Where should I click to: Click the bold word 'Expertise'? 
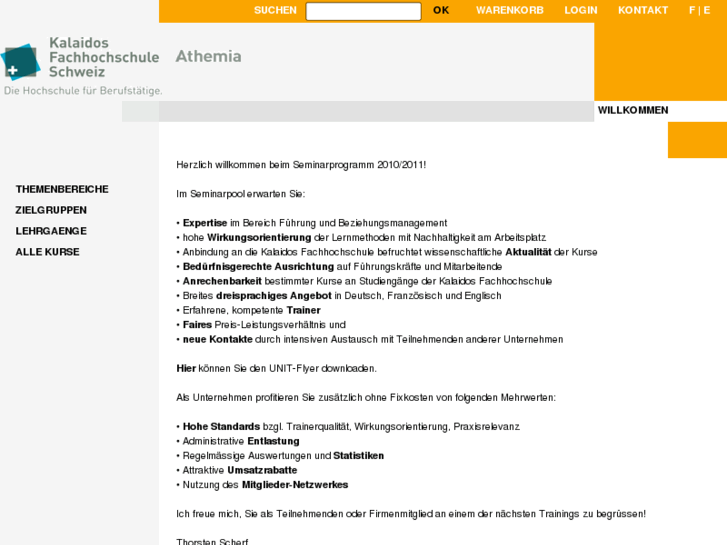point(205,223)
